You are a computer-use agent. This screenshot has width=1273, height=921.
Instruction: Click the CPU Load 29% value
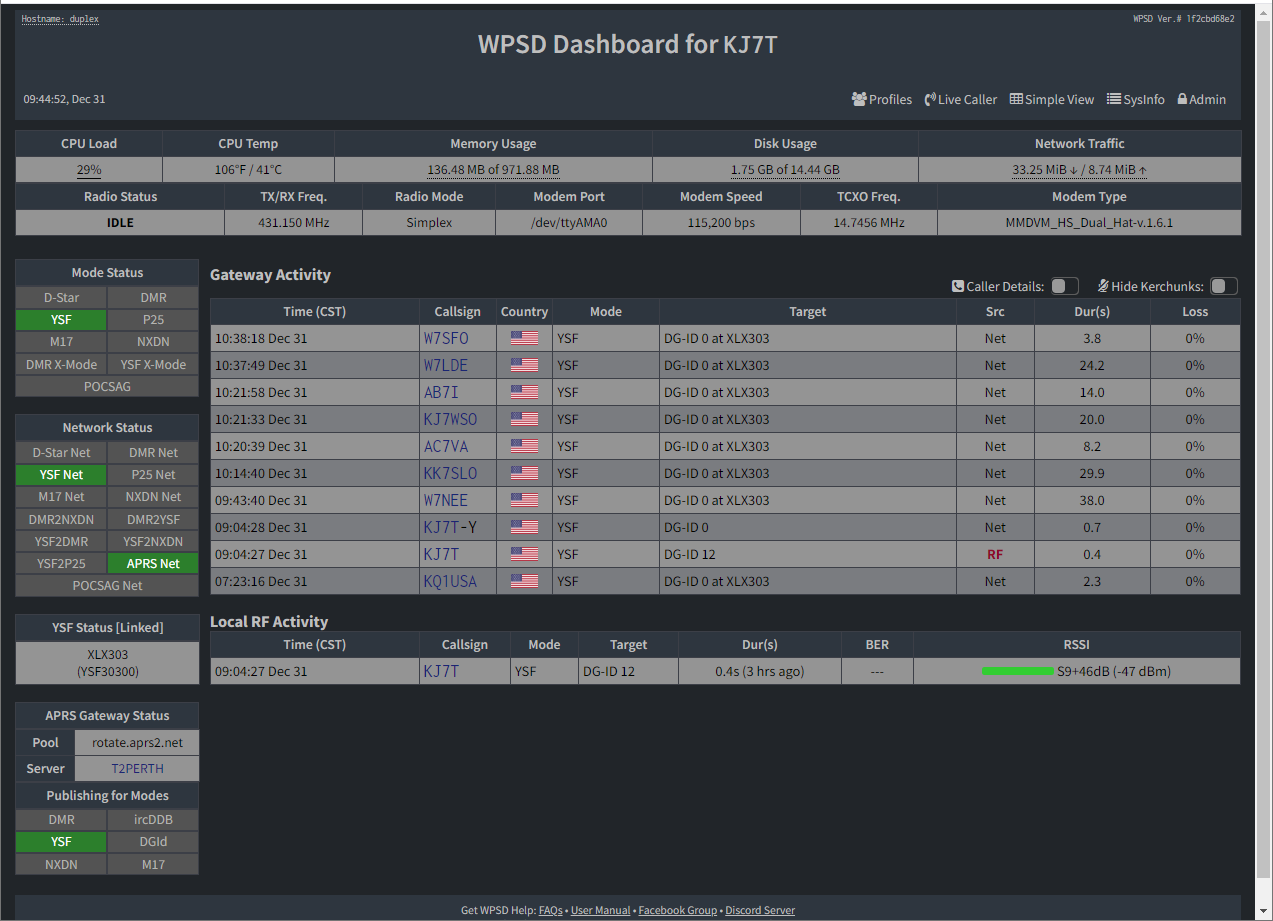pos(89,170)
